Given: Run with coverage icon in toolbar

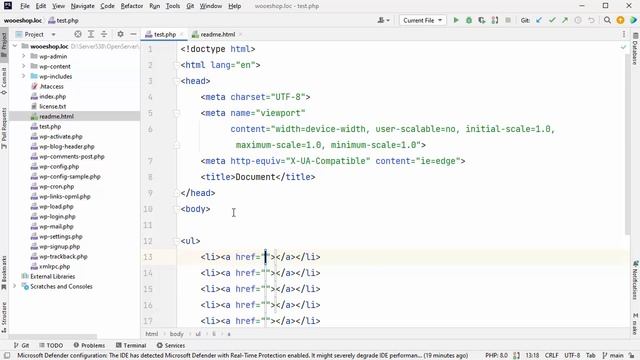Looking at the screenshot, I should pyautogui.click(x=482, y=20).
